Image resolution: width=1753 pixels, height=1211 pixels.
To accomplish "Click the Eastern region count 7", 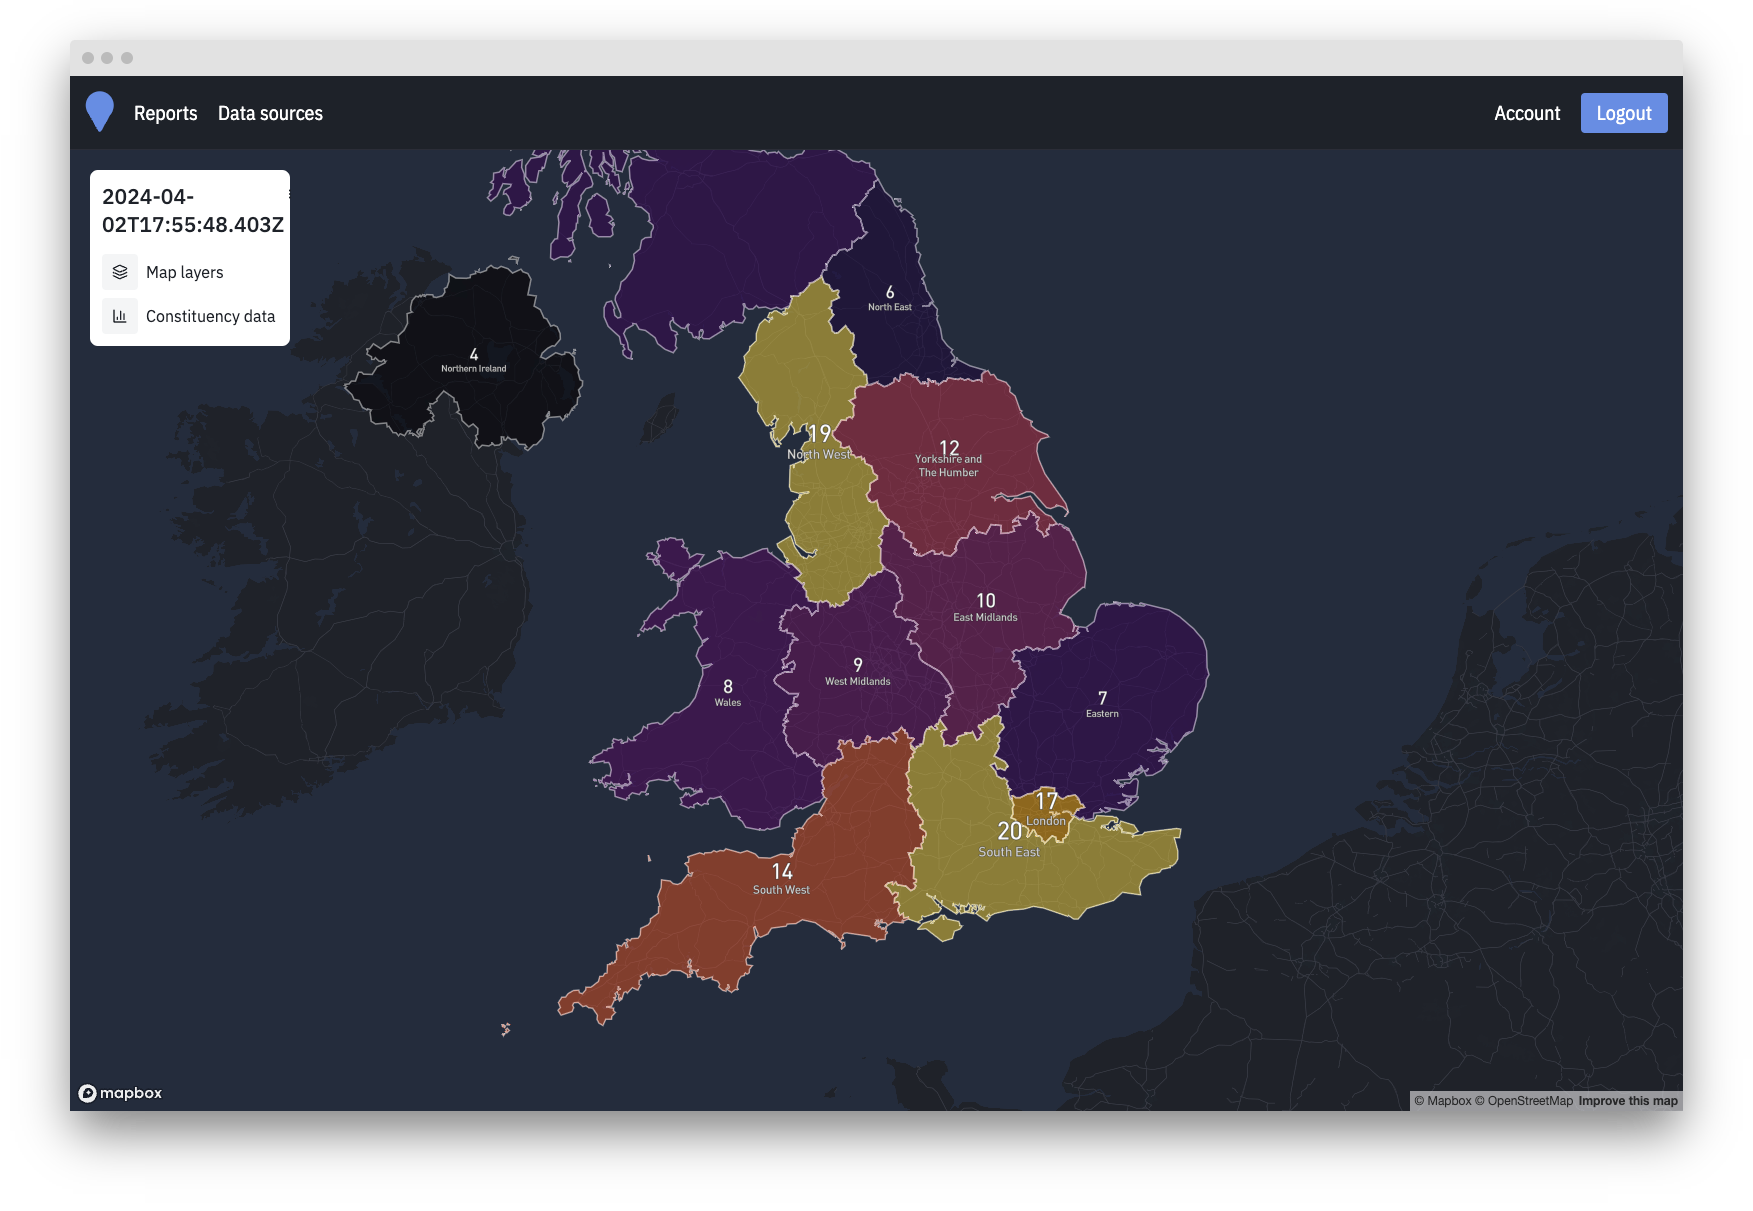I will (1102, 698).
